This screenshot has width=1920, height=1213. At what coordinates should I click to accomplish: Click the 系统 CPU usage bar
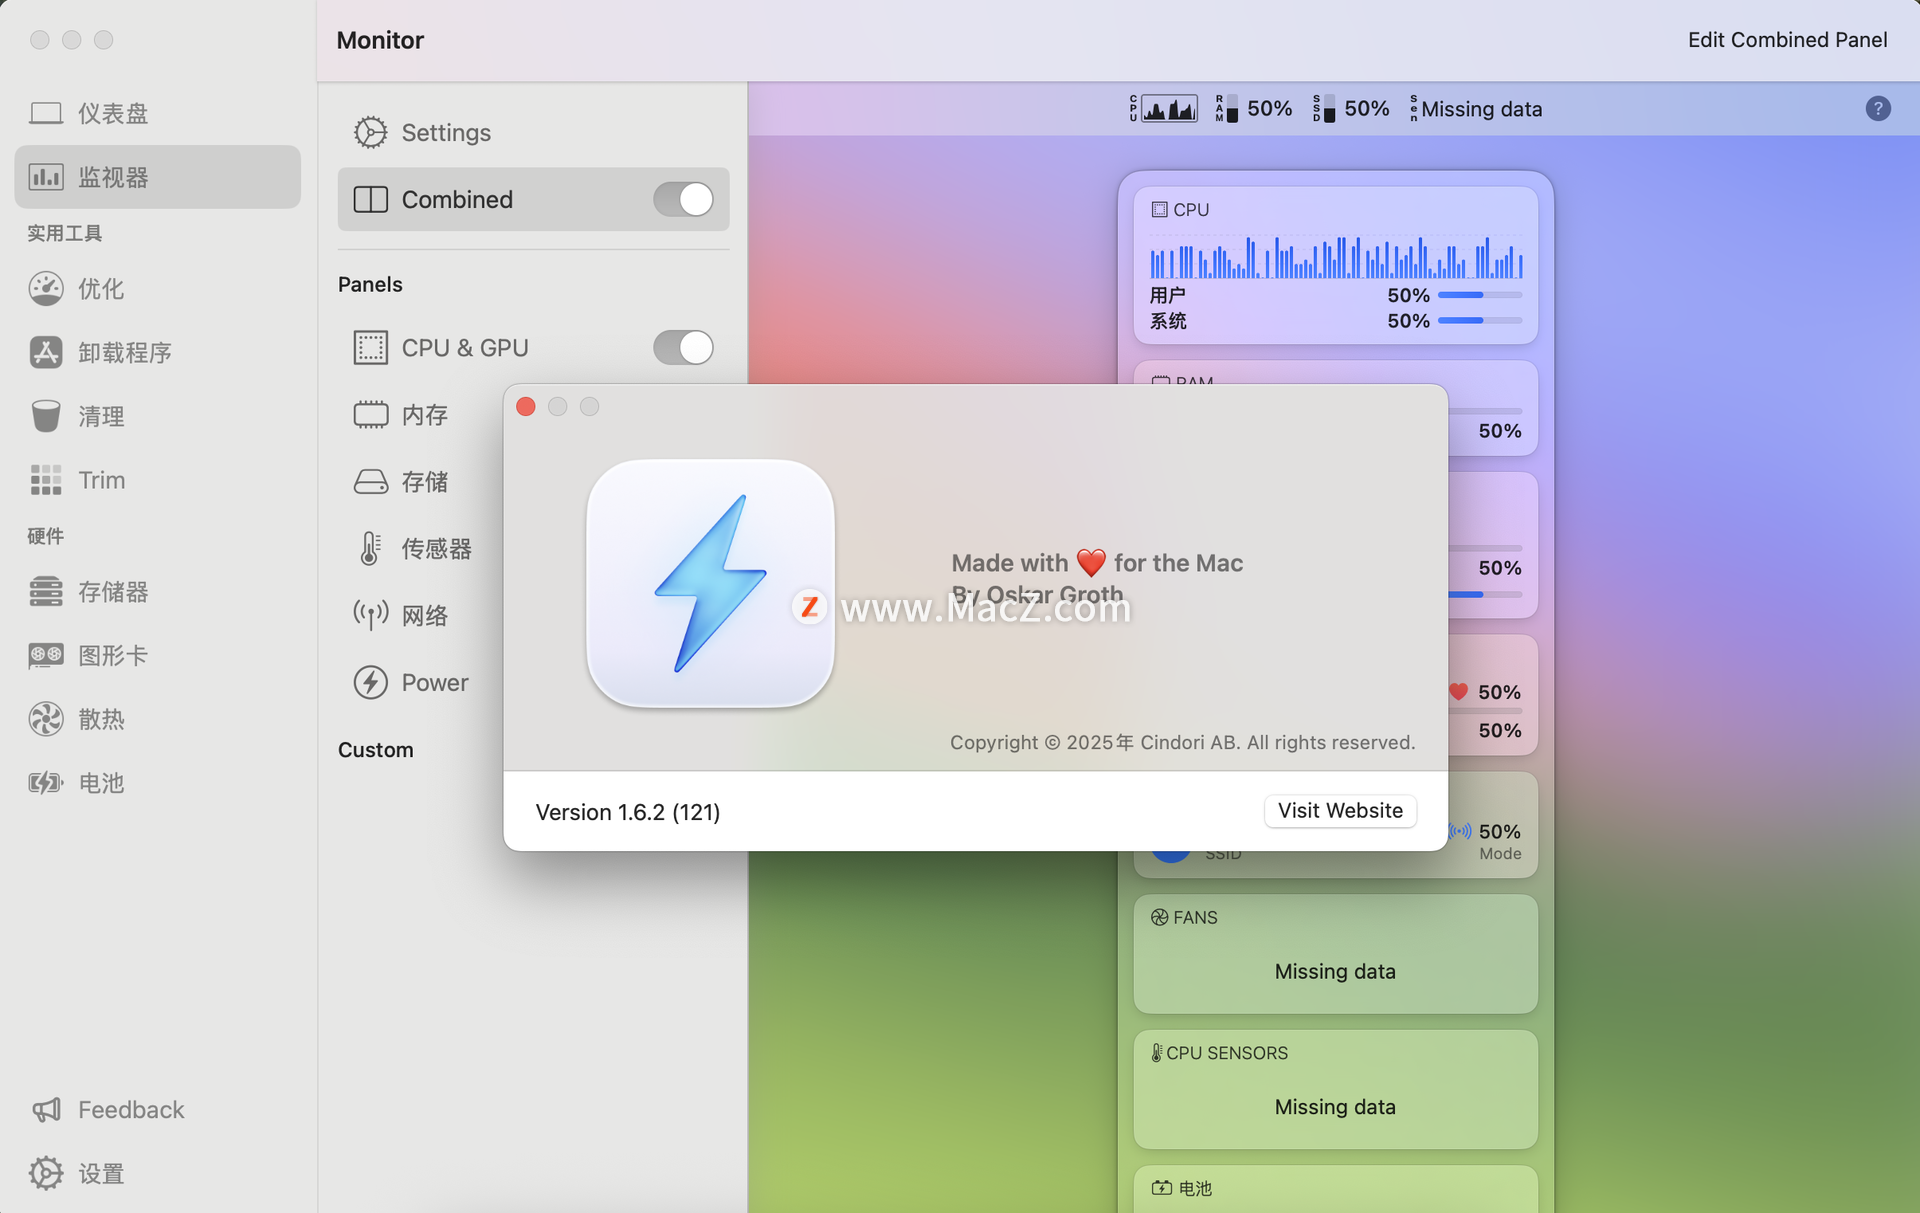coord(1480,320)
